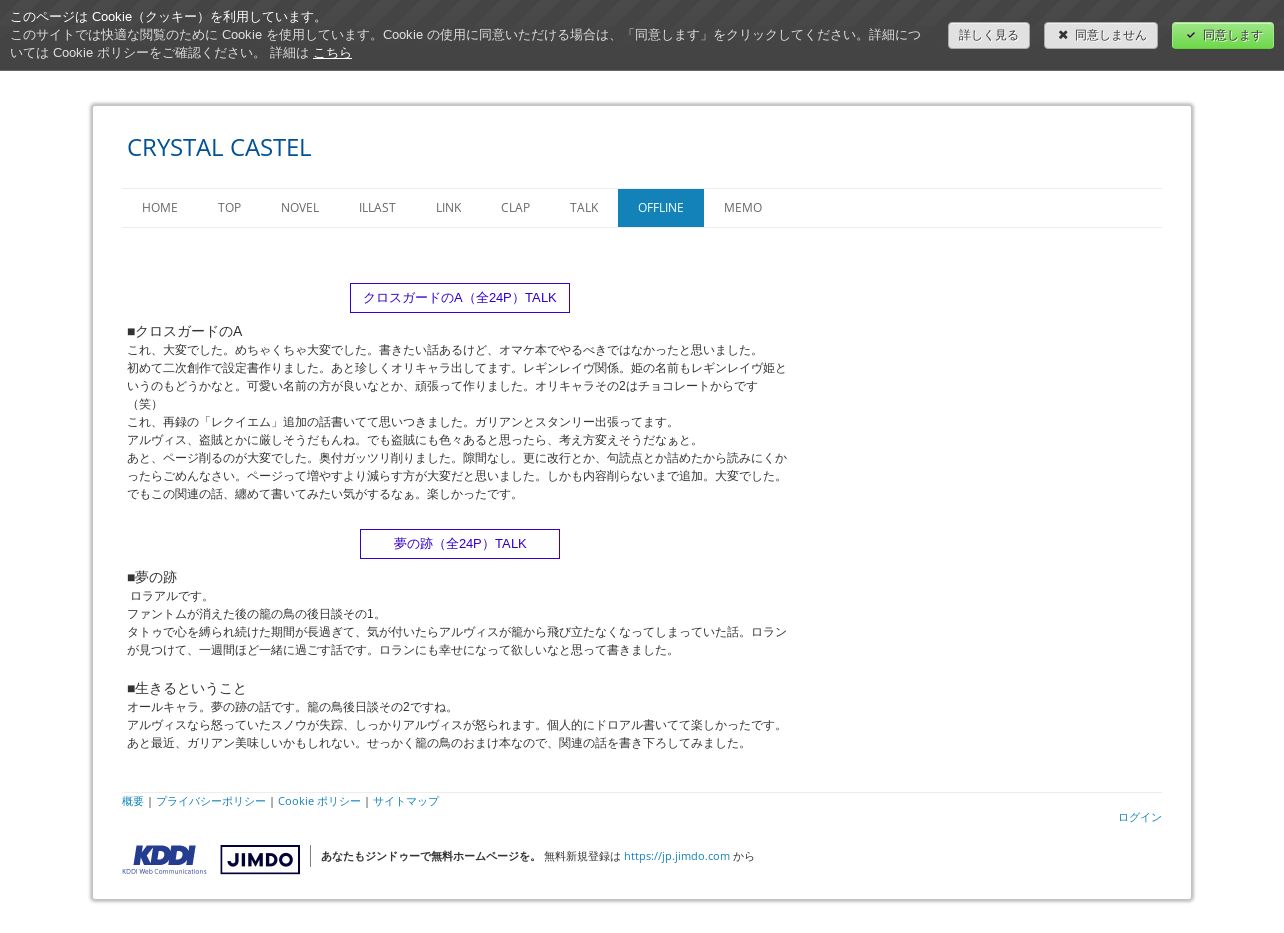Open the TOP menu item
This screenshot has height=933, width=1284.
pyautogui.click(x=230, y=208)
